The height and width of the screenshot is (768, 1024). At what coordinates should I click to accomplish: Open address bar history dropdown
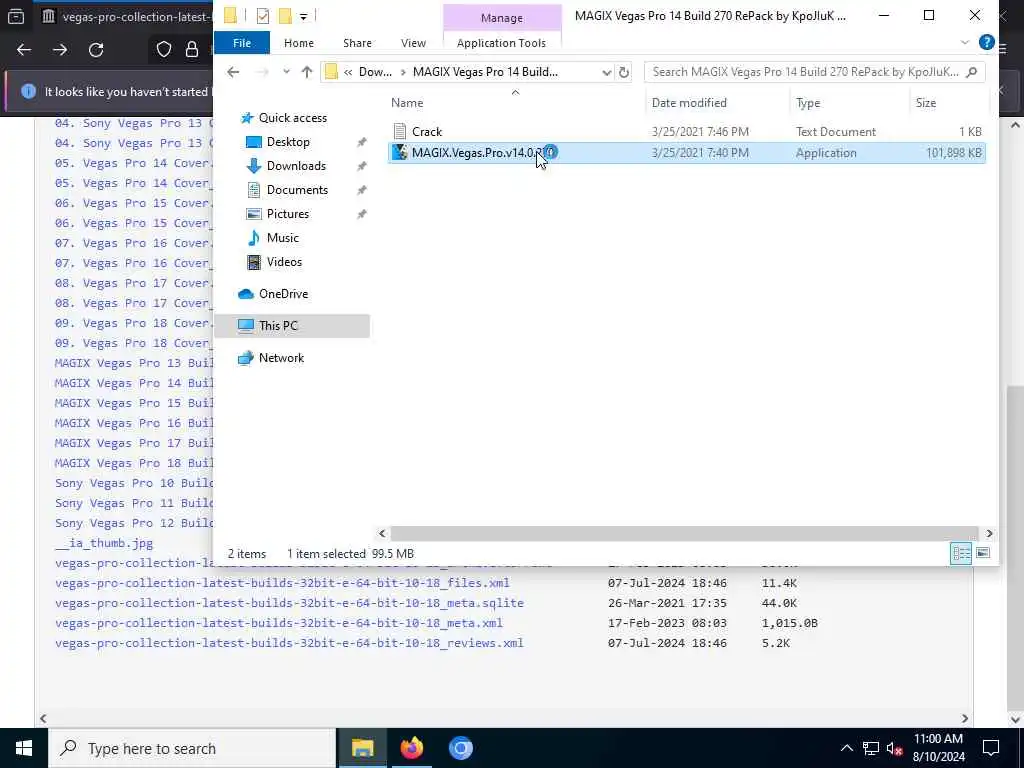[606, 72]
